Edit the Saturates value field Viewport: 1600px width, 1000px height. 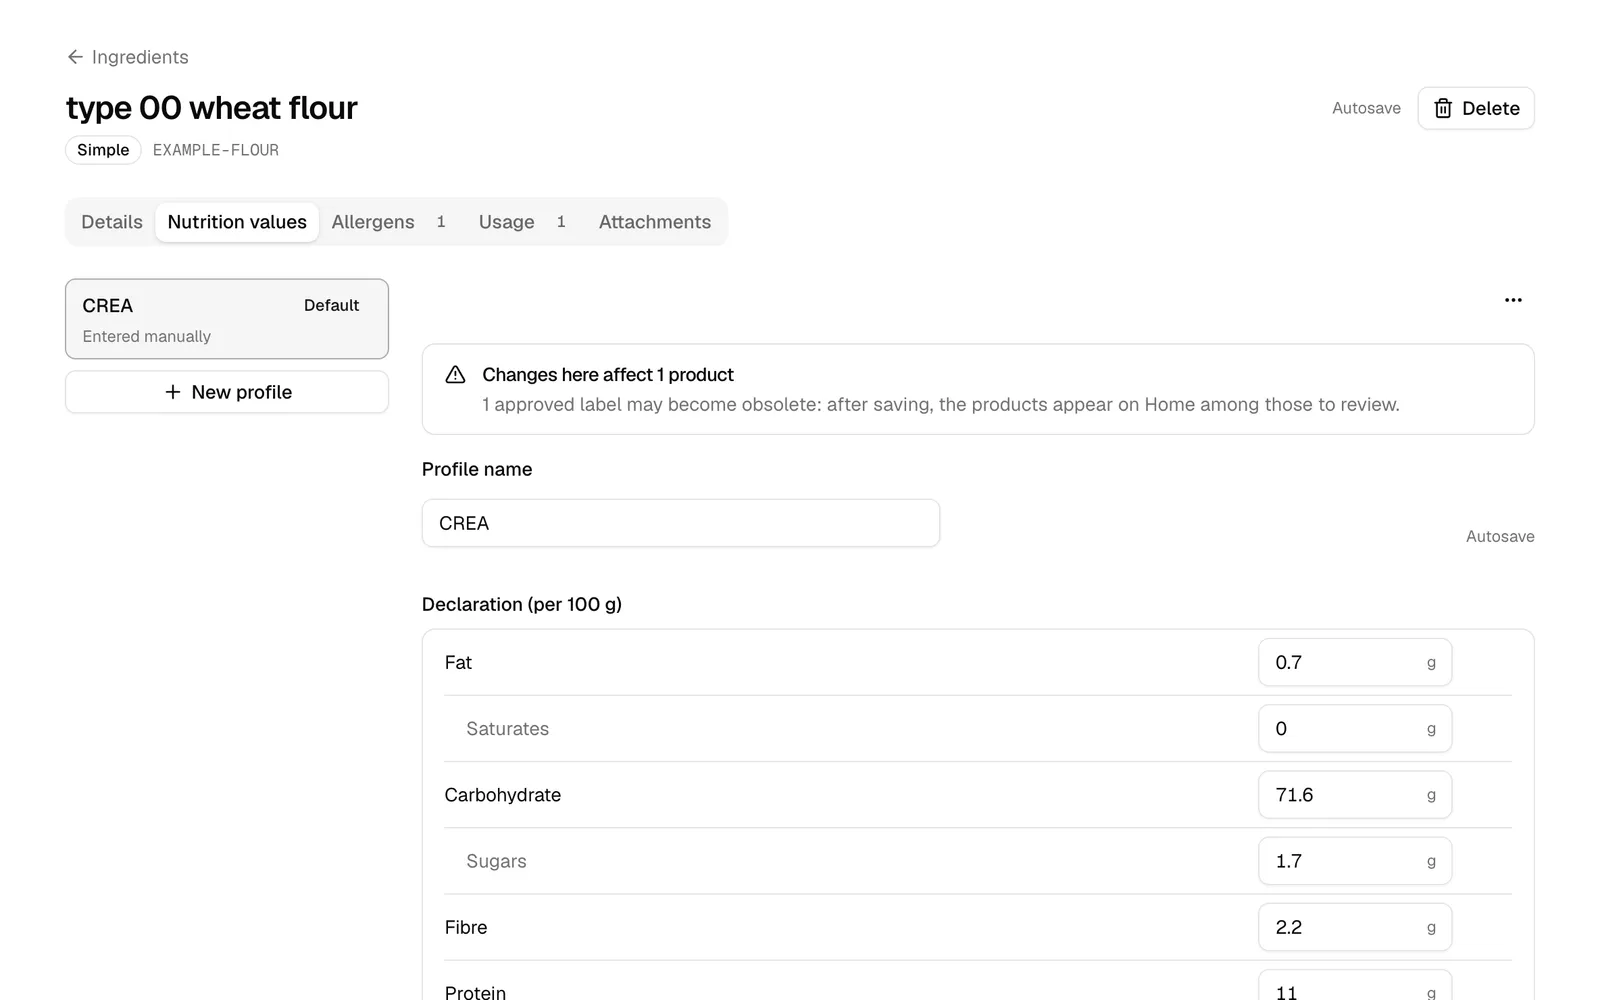(1355, 729)
